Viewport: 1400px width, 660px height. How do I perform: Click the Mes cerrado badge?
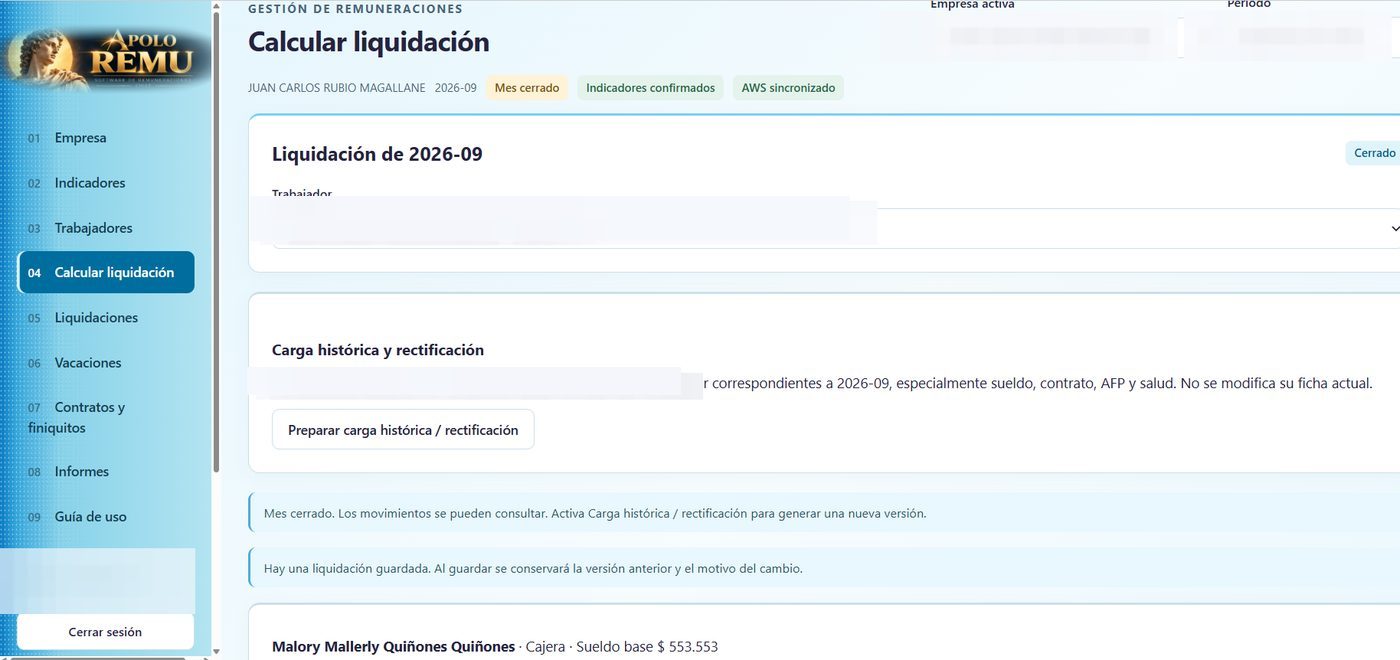[527, 88]
